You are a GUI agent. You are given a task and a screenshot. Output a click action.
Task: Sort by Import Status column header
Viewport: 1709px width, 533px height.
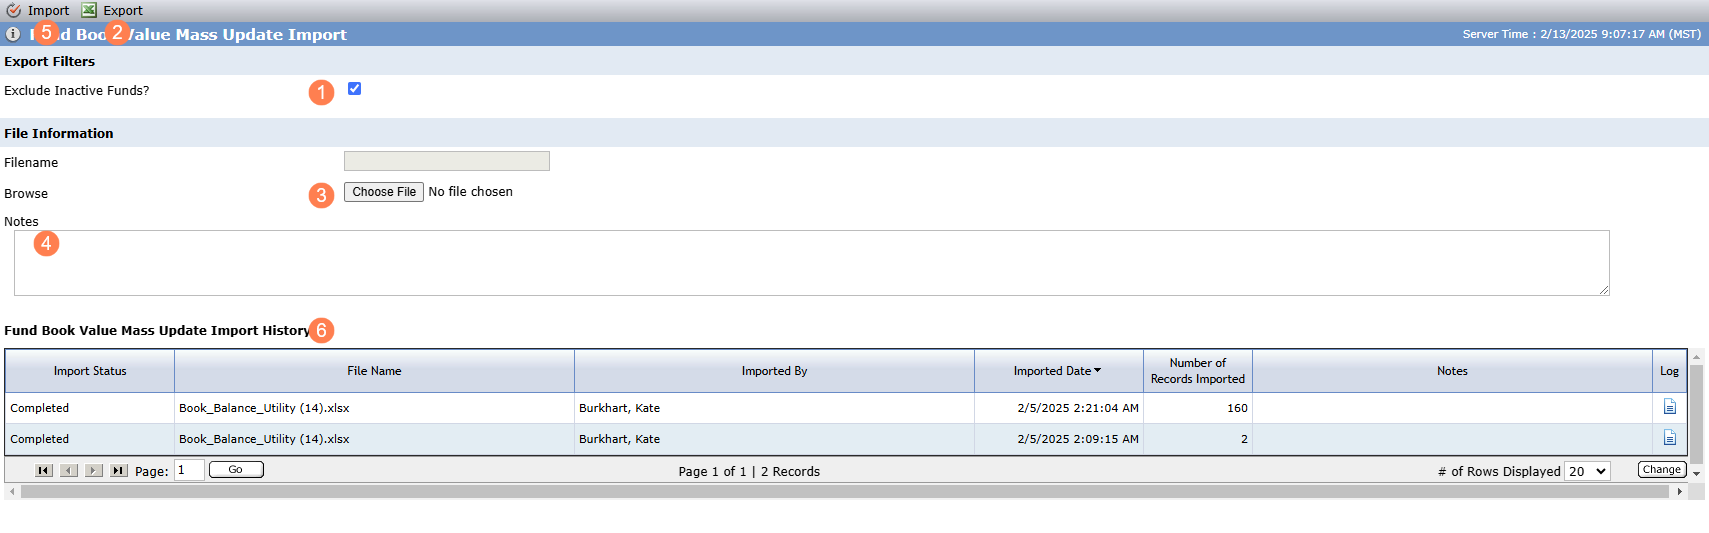[90, 371]
